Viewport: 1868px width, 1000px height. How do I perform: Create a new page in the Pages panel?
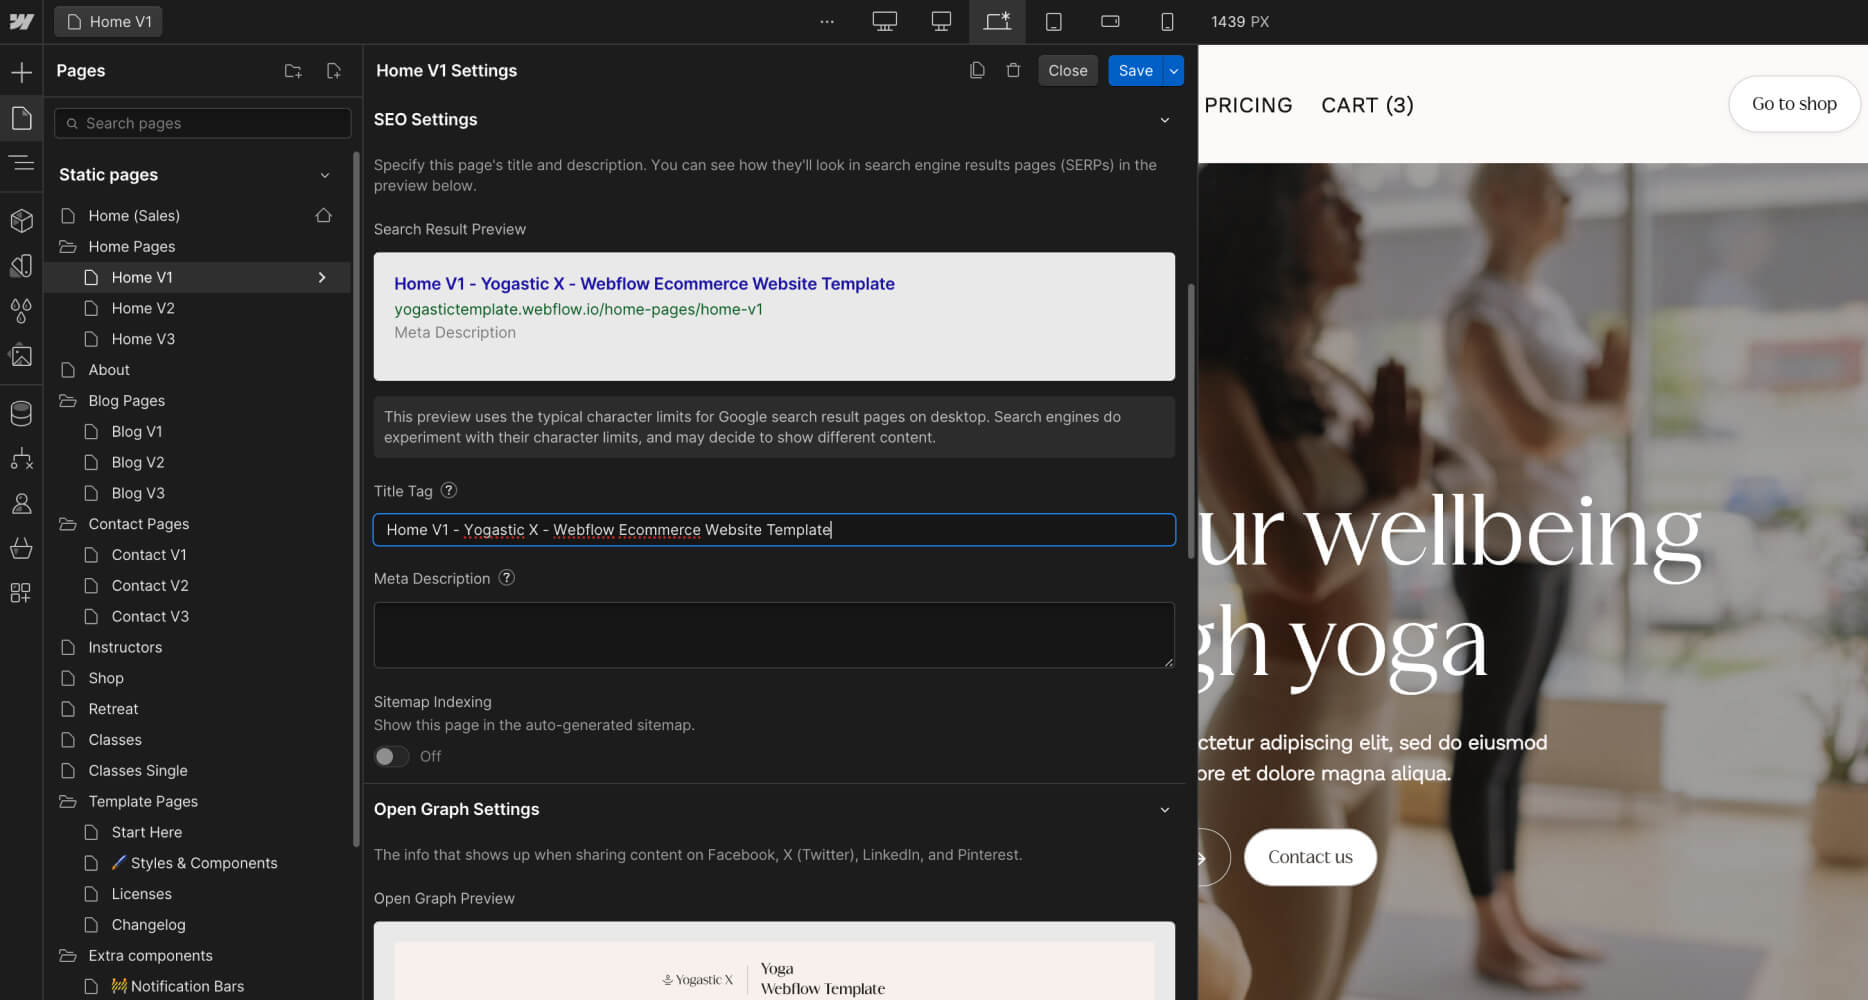[x=334, y=70]
